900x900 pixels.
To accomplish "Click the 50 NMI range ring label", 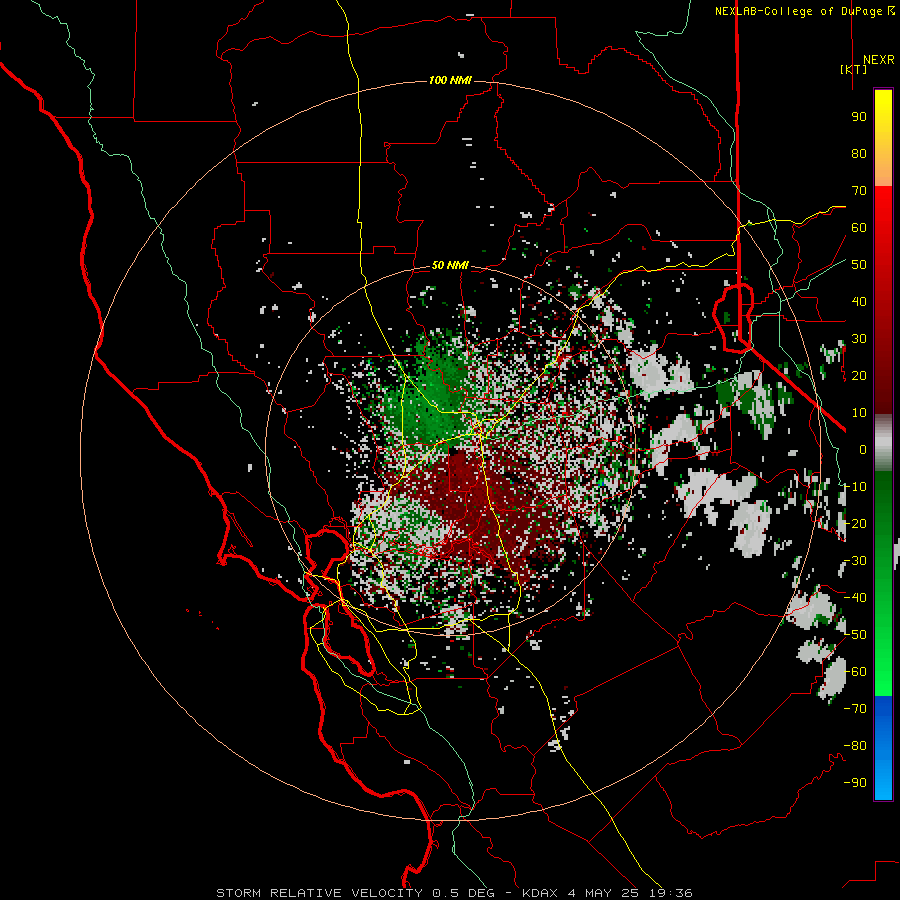I will coord(450,265).
